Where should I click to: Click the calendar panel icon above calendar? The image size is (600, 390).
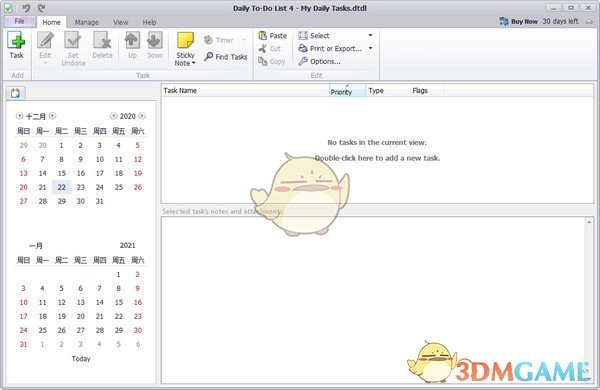[15, 93]
